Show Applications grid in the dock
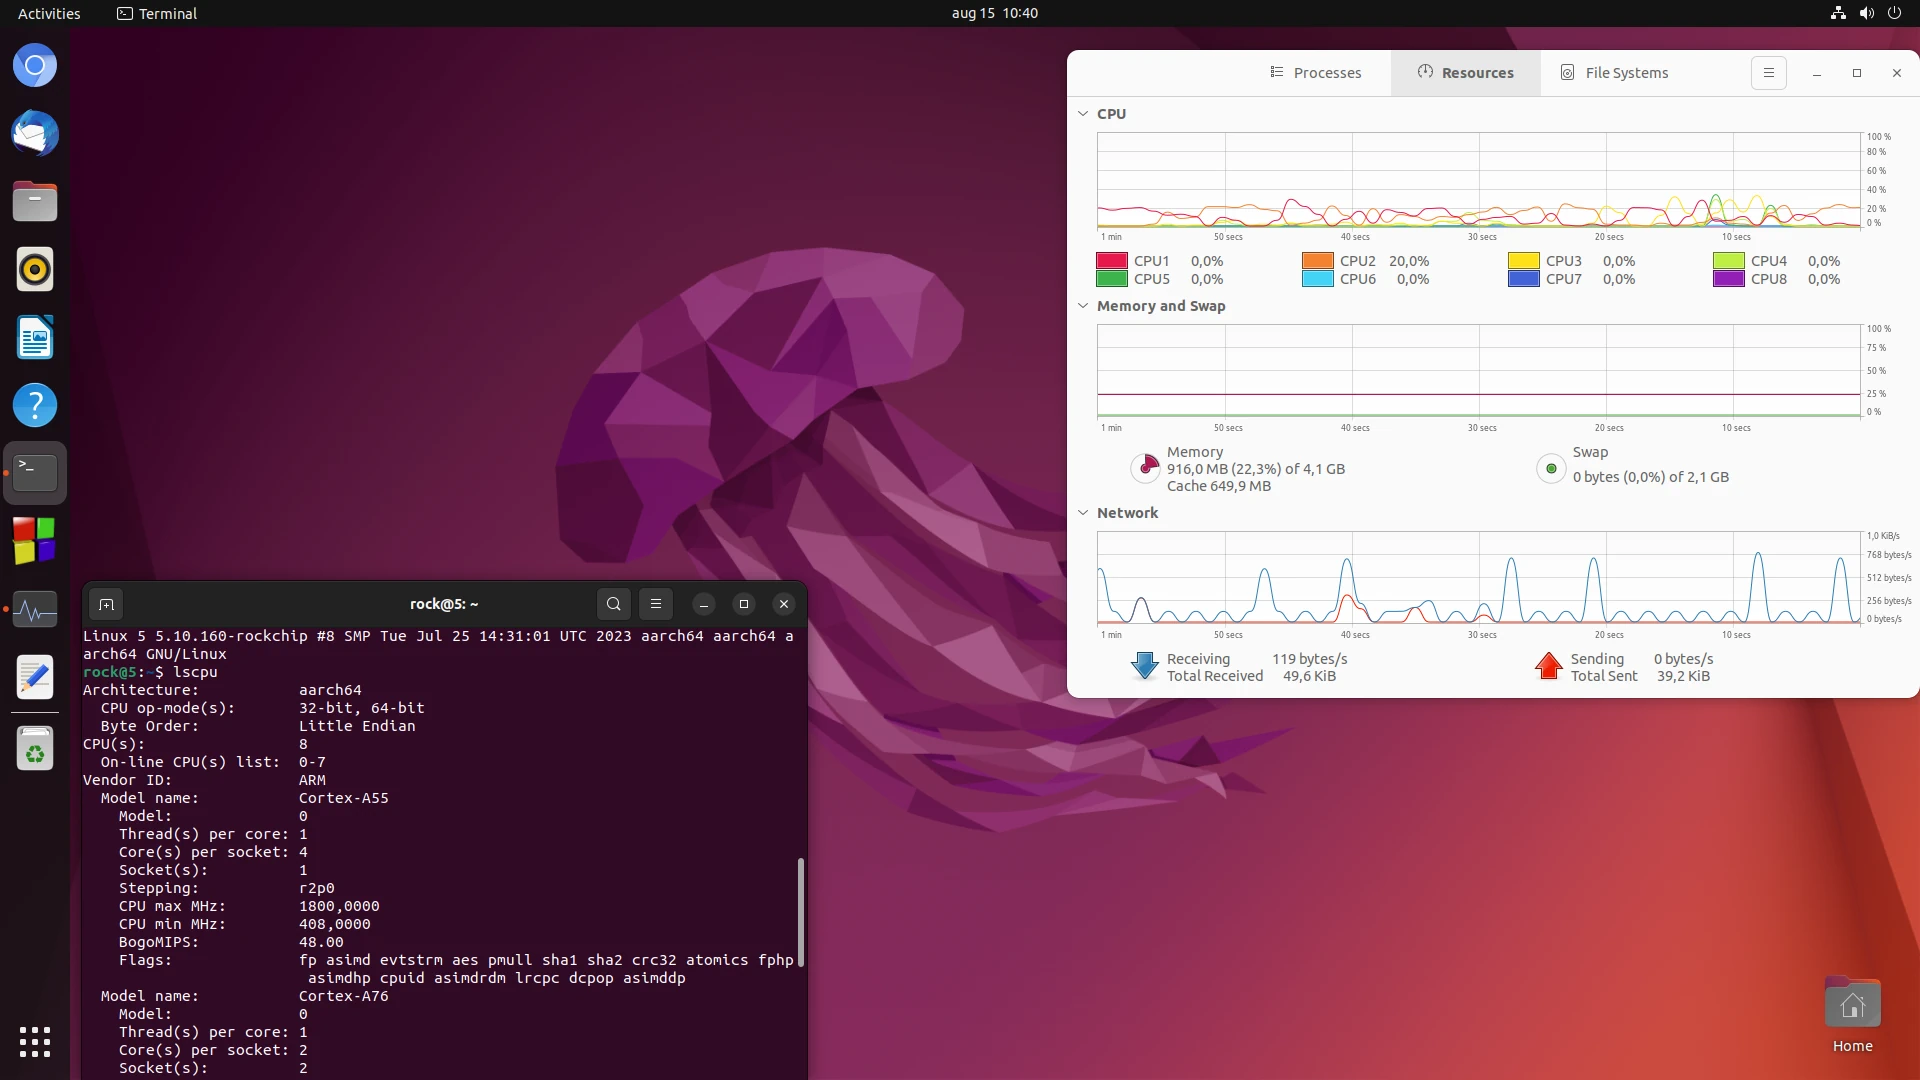1920x1080 pixels. (35, 1042)
